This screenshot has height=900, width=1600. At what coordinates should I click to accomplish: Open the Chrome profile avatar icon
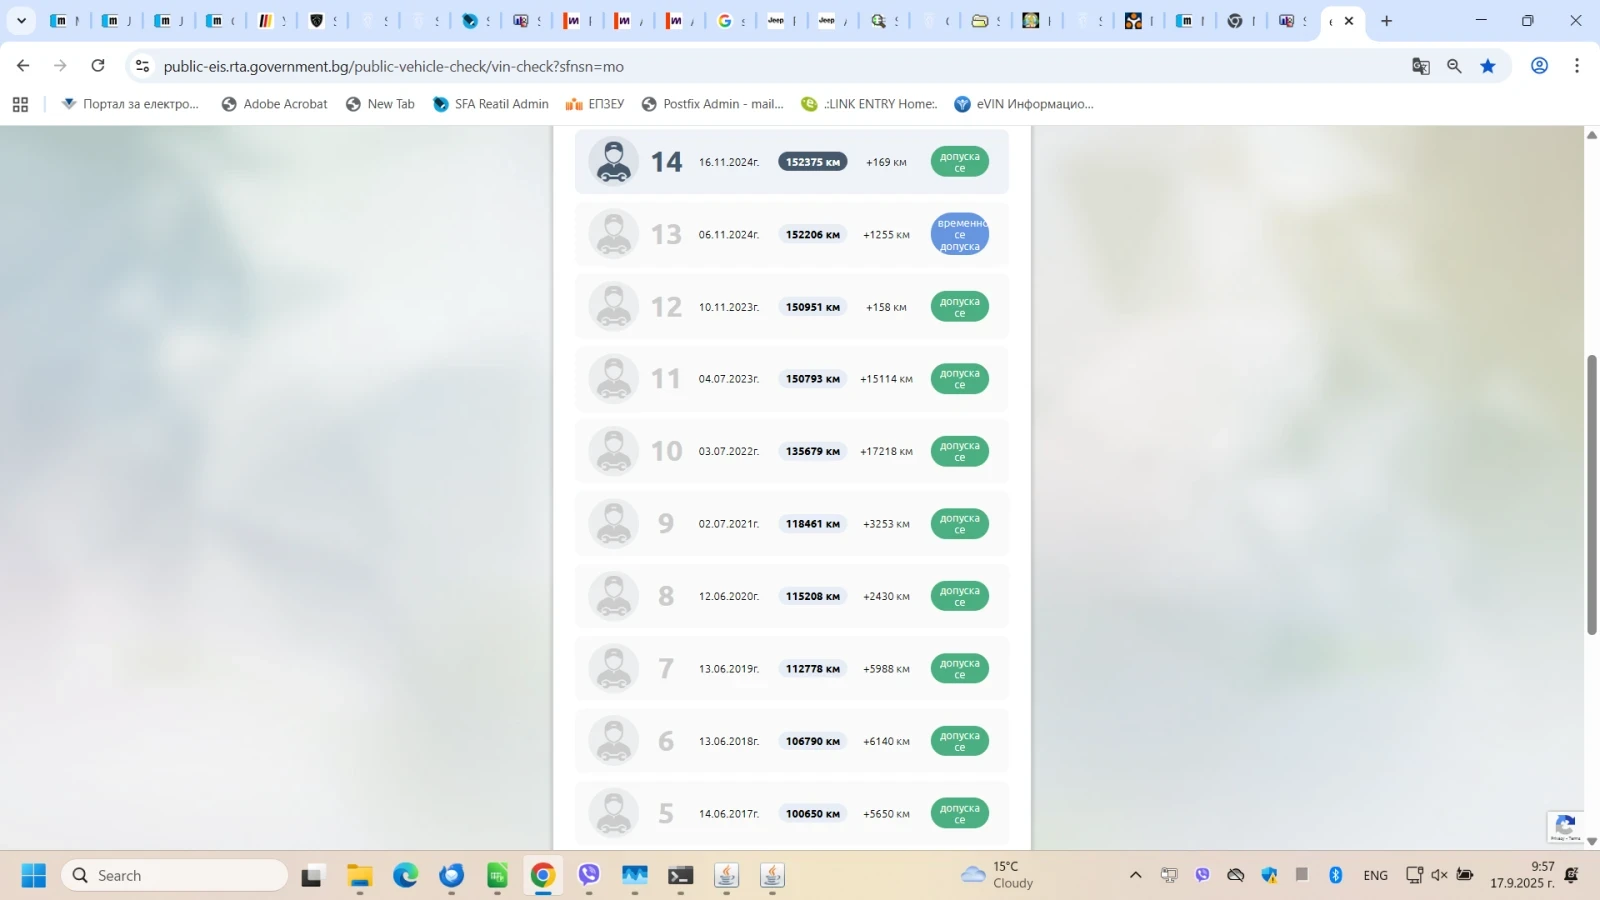pos(1539,66)
